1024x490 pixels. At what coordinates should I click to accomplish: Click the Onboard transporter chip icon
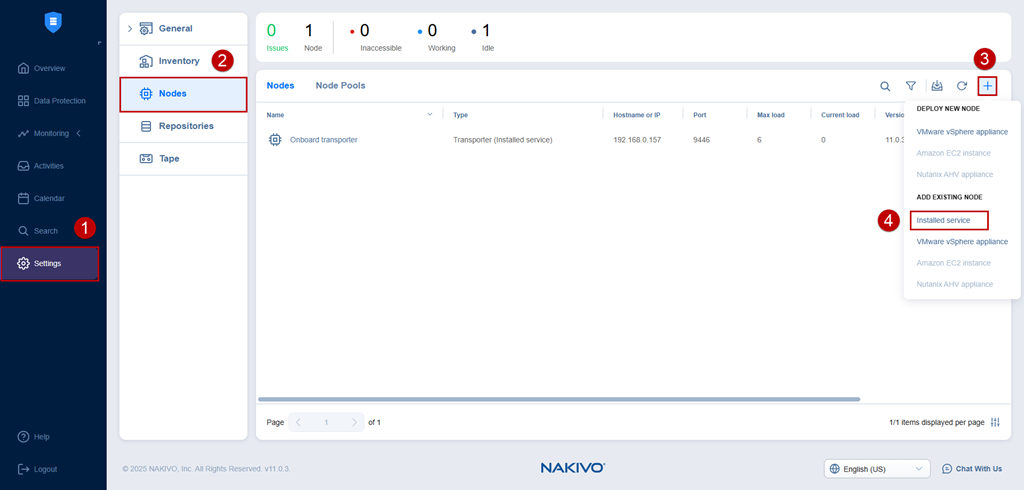click(x=276, y=140)
